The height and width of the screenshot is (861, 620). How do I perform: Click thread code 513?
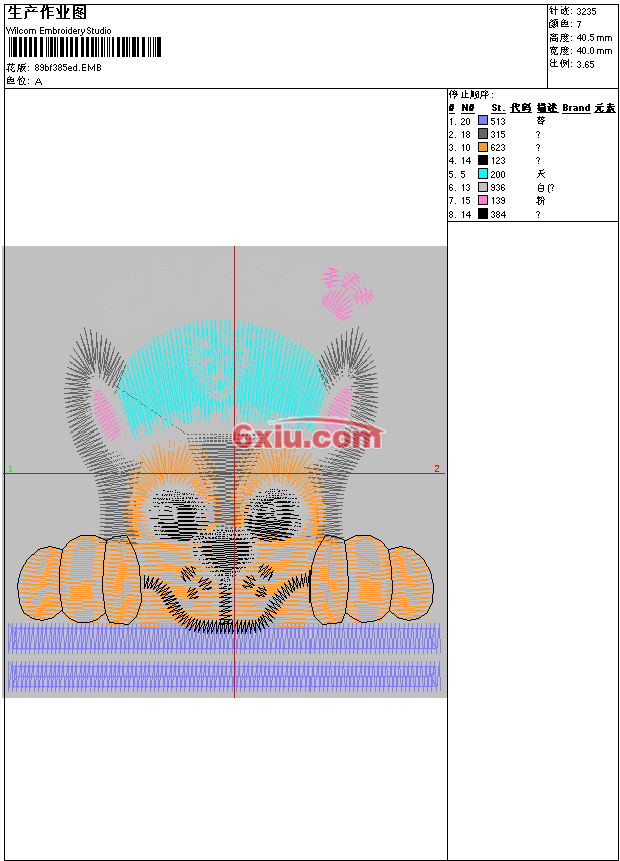(498, 121)
